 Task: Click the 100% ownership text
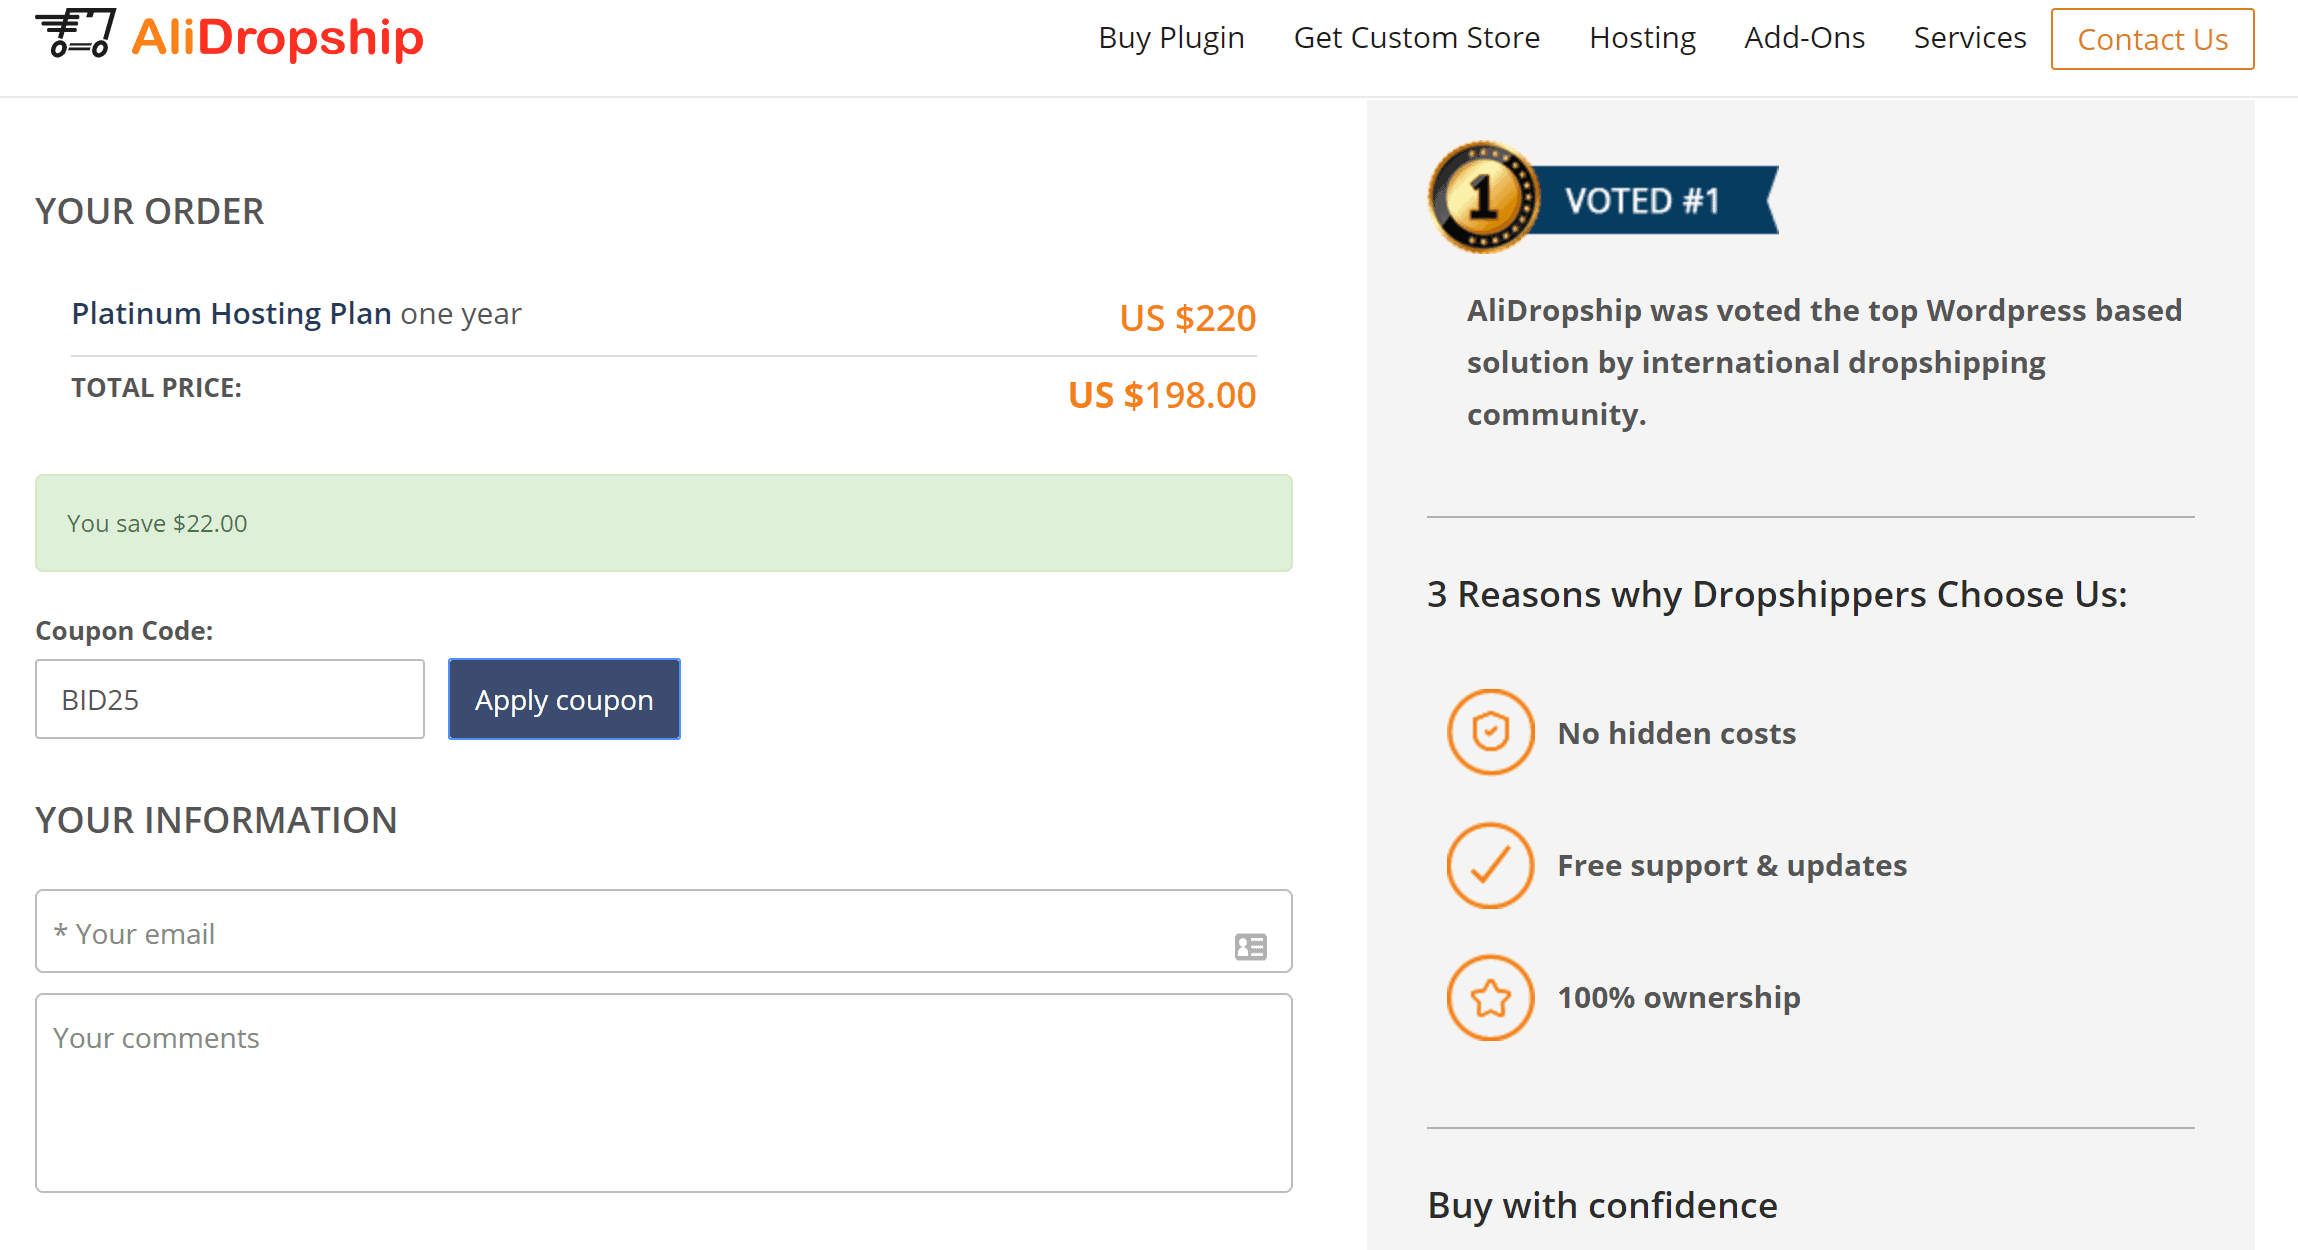click(1679, 997)
